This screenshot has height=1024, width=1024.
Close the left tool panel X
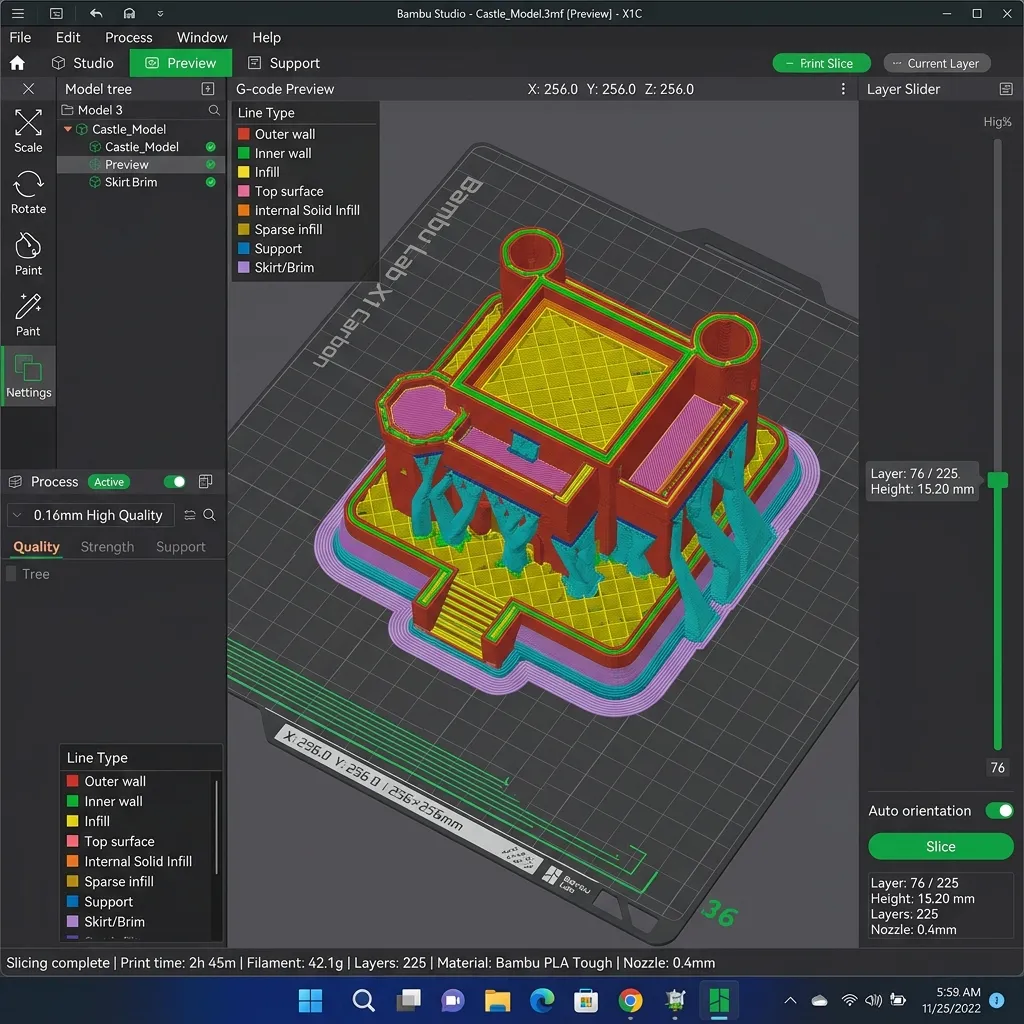click(29, 89)
